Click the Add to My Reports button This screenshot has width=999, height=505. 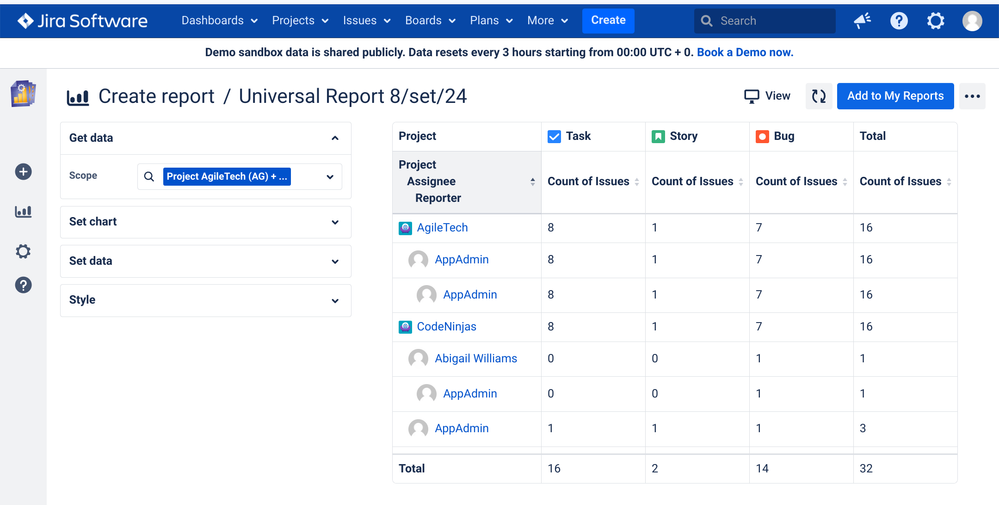click(x=895, y=96)
